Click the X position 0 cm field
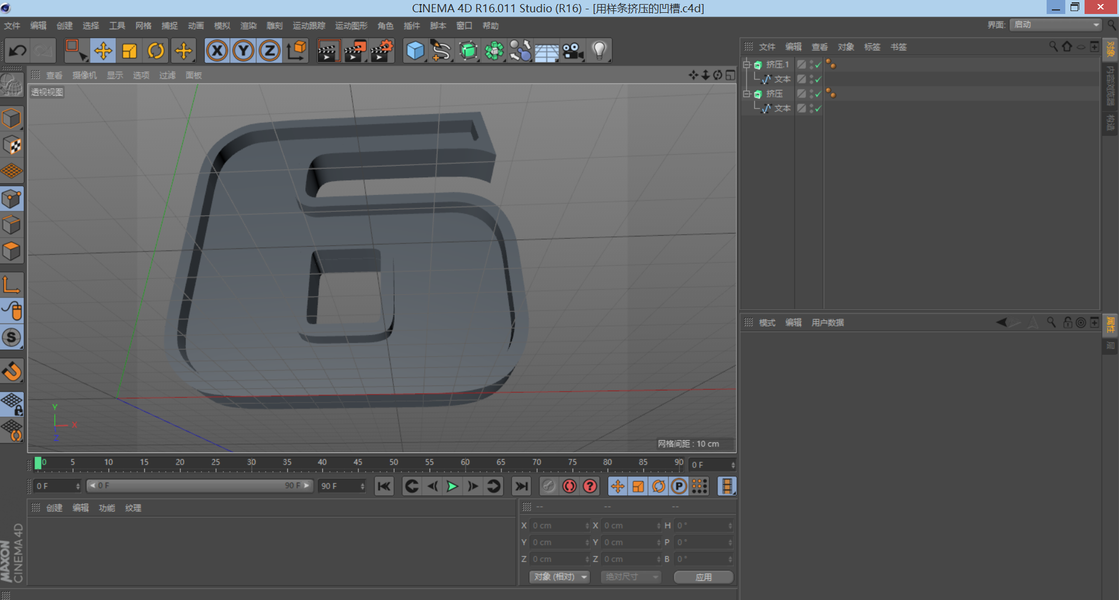This screenshot has height=600, width=1119. pos(556,525)
